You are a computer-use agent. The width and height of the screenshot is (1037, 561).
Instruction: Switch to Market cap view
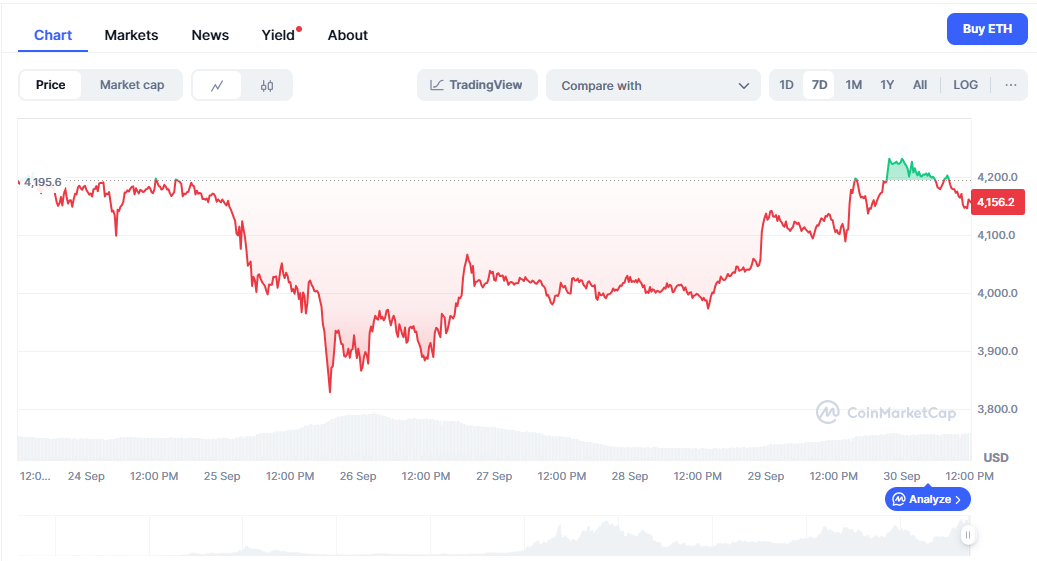click(x=132, y=85)
